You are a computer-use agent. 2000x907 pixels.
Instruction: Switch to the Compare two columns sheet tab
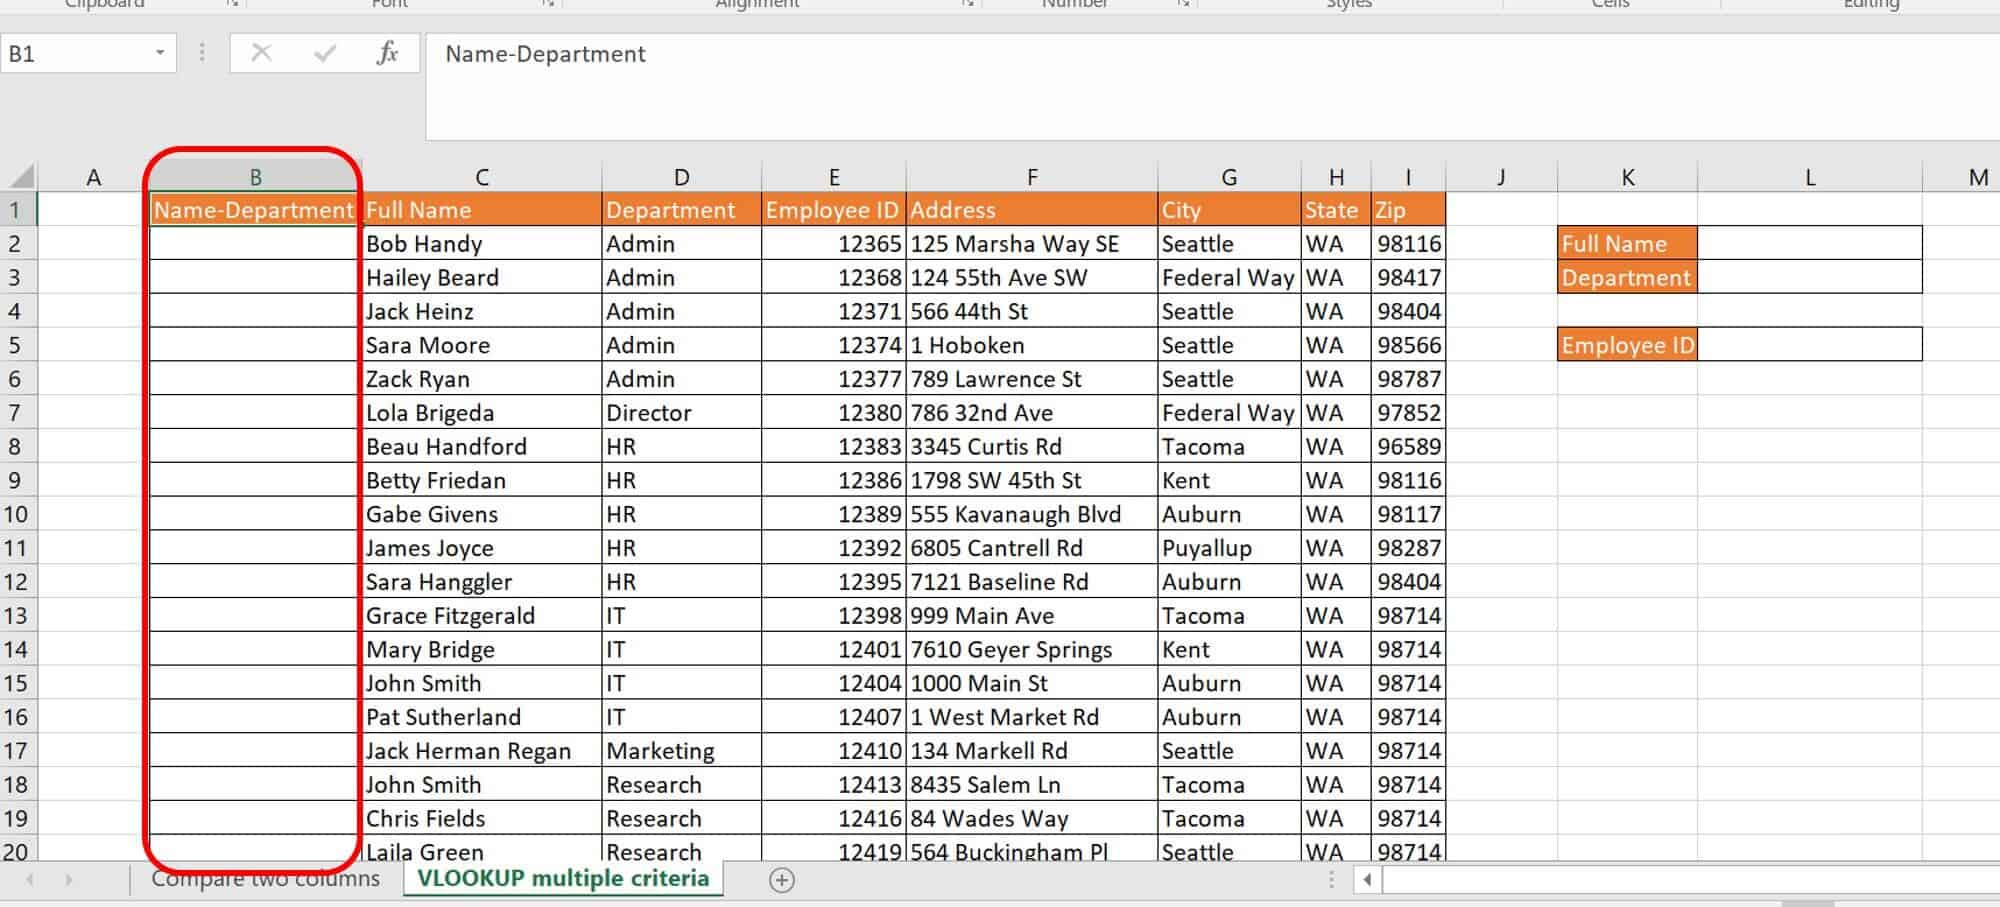[265, 879]
